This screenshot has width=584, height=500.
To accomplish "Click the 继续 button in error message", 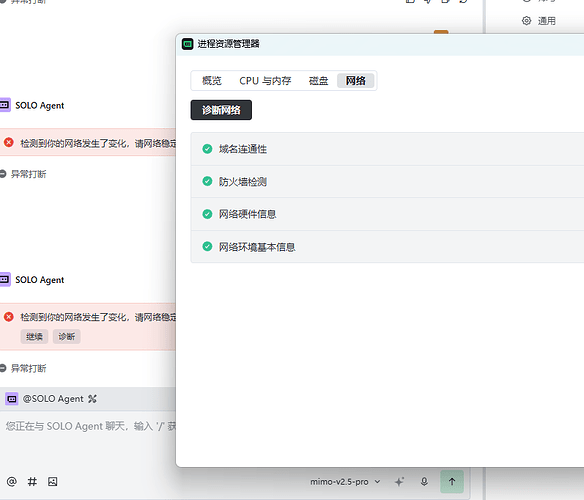I will click(34, 337).
